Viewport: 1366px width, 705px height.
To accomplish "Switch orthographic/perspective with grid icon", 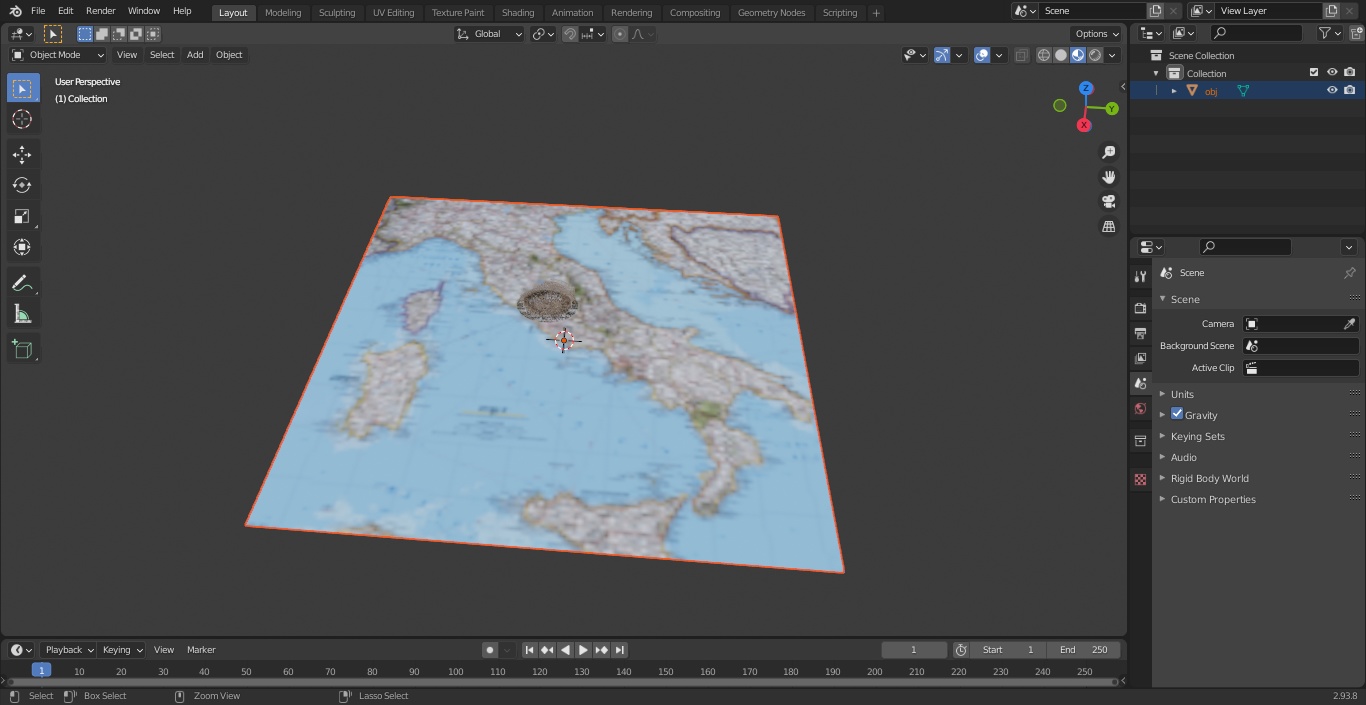I will click(1108, 227).
